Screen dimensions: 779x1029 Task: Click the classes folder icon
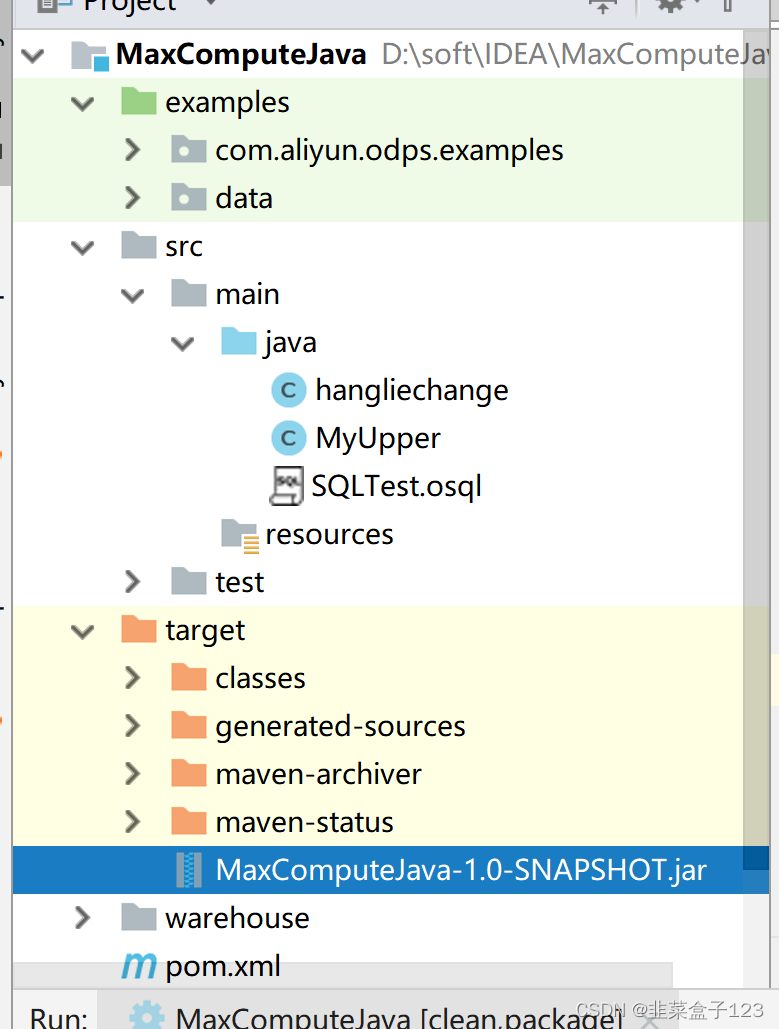click(x=189, y=677)
